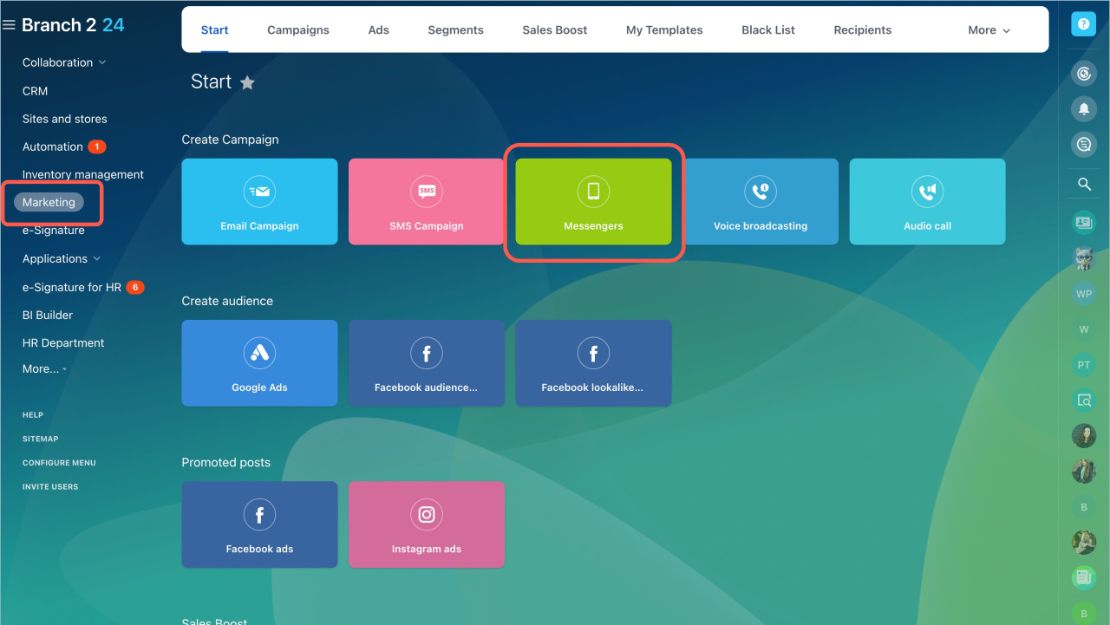
Task: Expand the Applications section
Action: (x=61, y=258)
